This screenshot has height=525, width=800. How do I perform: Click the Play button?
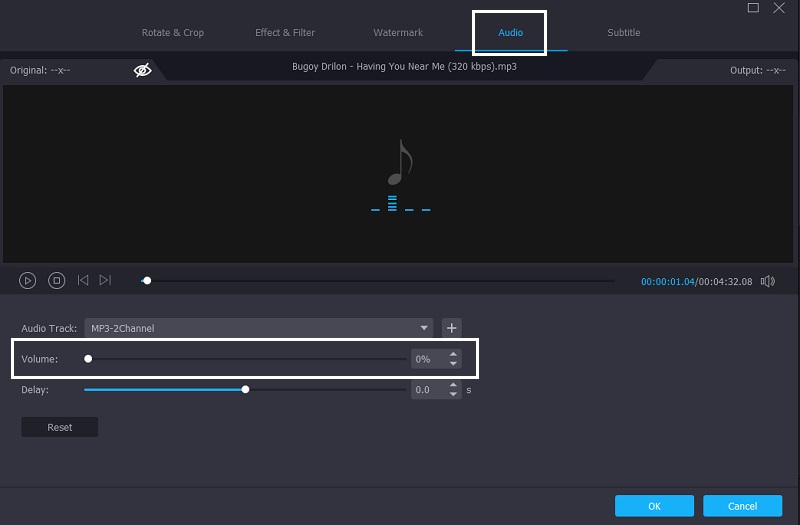click(28, 281)
